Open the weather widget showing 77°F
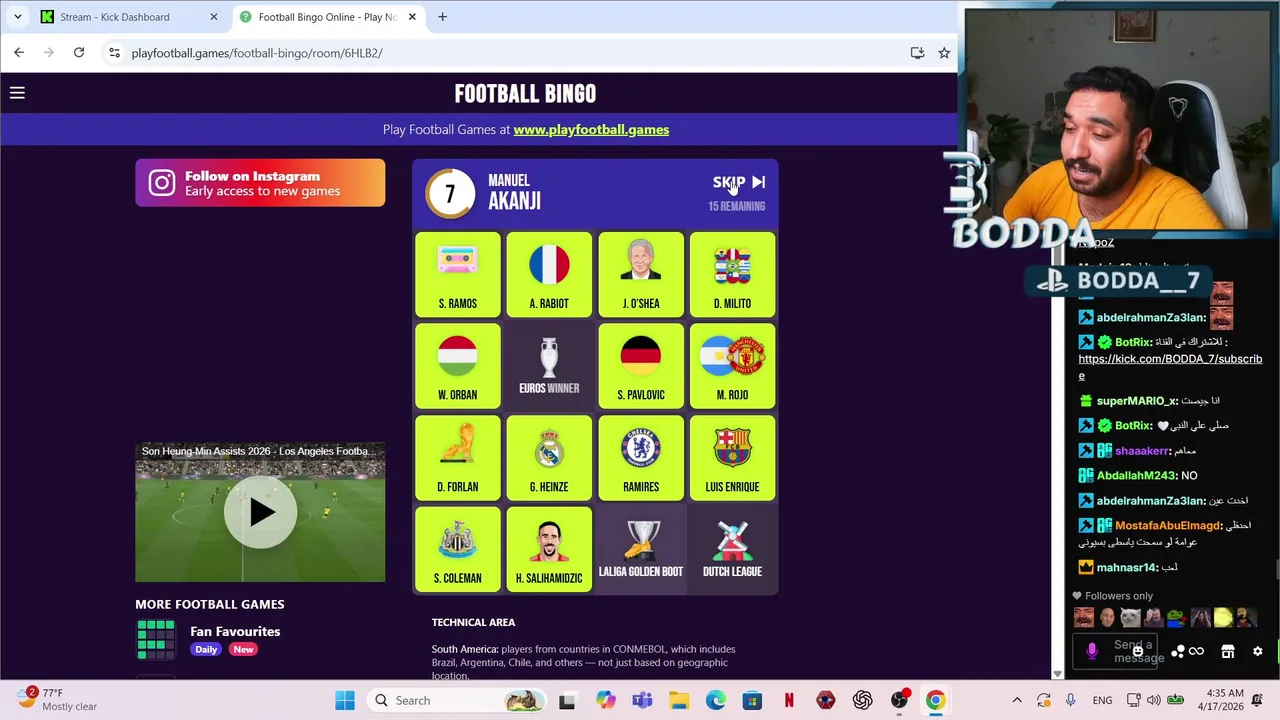The width and height of the screenshot is (1280, 720). 57,699
